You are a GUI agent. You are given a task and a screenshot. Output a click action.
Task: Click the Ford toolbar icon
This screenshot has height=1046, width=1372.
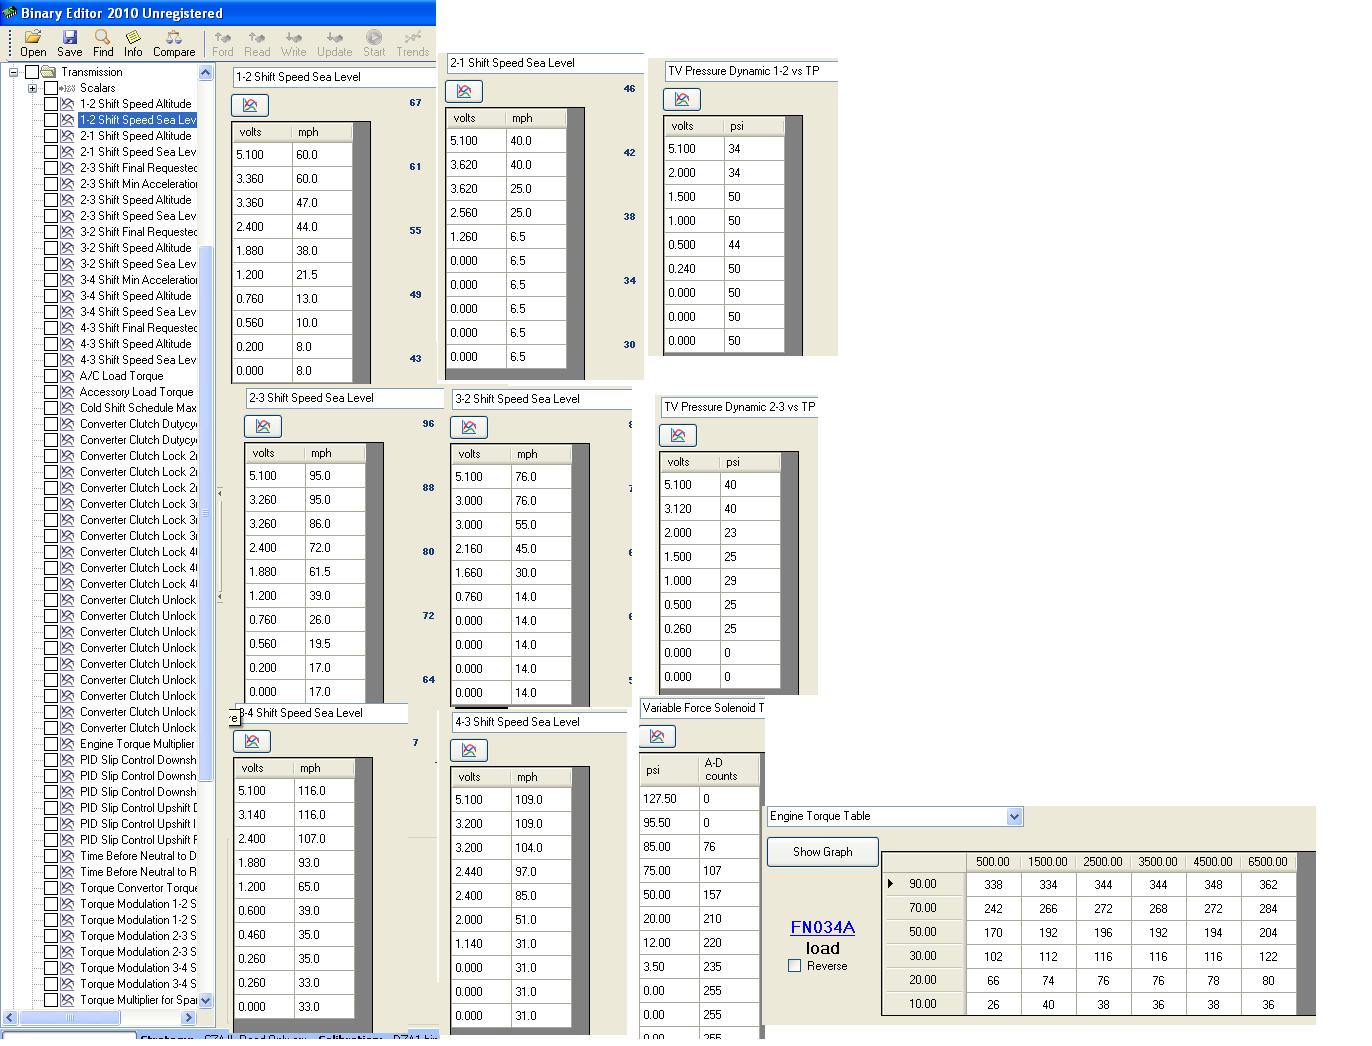point(223,43)
